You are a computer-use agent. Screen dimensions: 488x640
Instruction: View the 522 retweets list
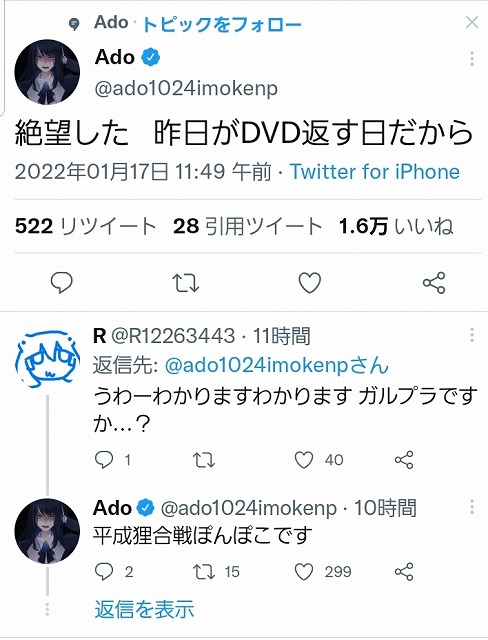86,226
